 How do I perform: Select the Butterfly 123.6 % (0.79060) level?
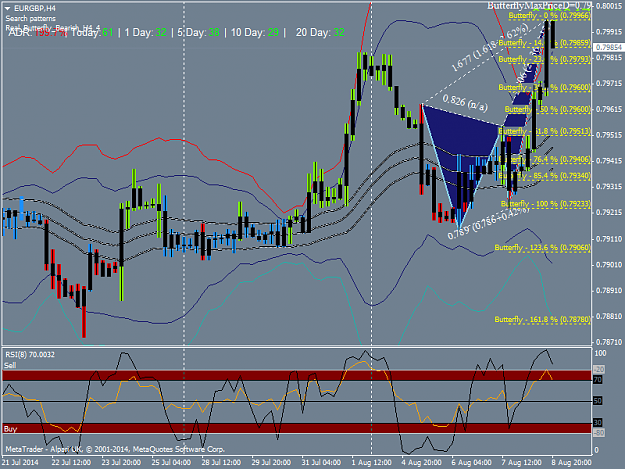pyautogui.click(x=542, y=247)
